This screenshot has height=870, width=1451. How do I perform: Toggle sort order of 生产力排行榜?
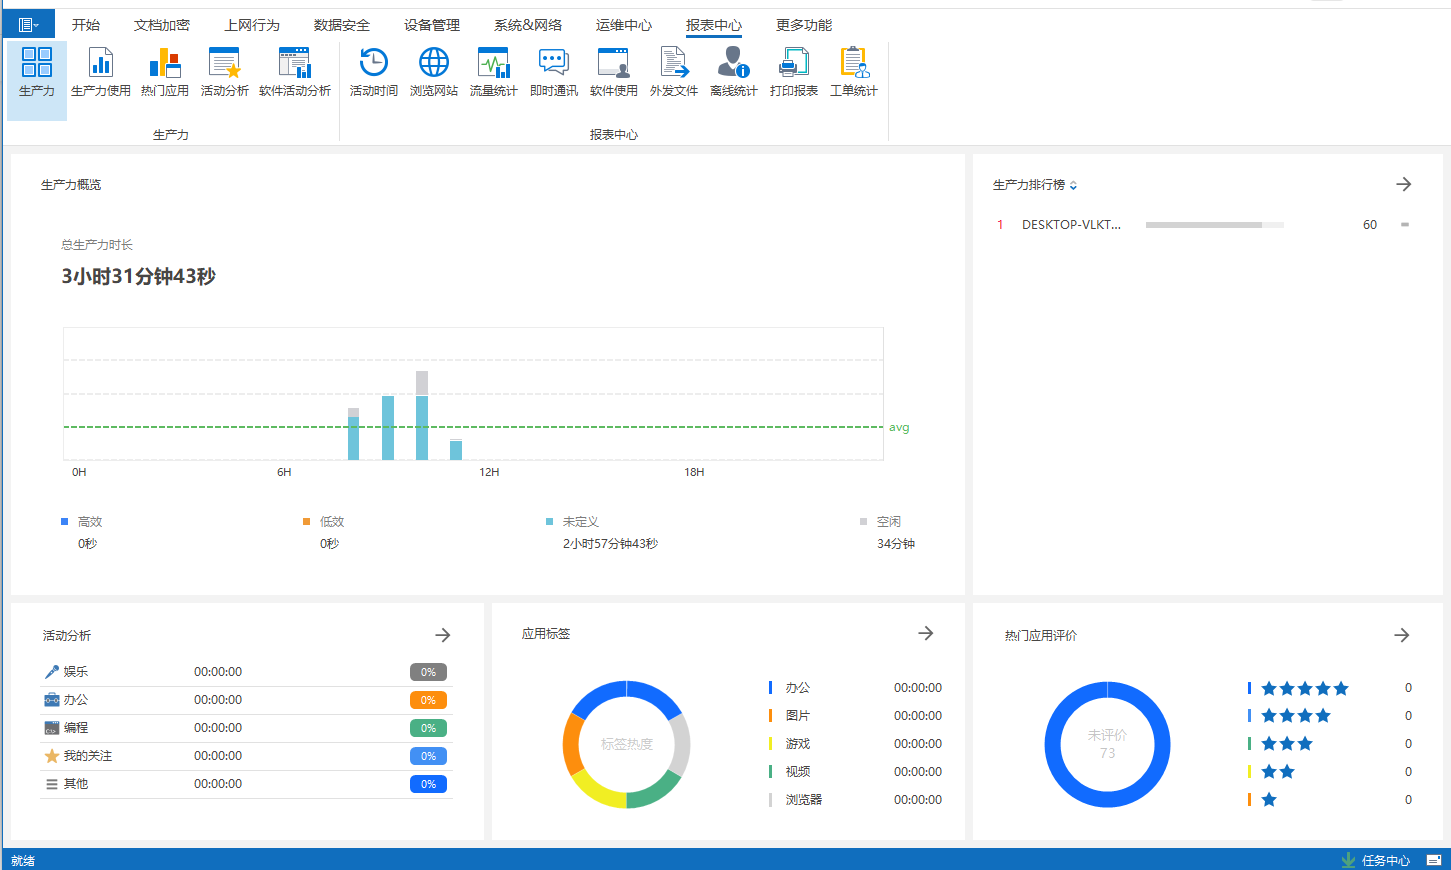pos(1073,186)
